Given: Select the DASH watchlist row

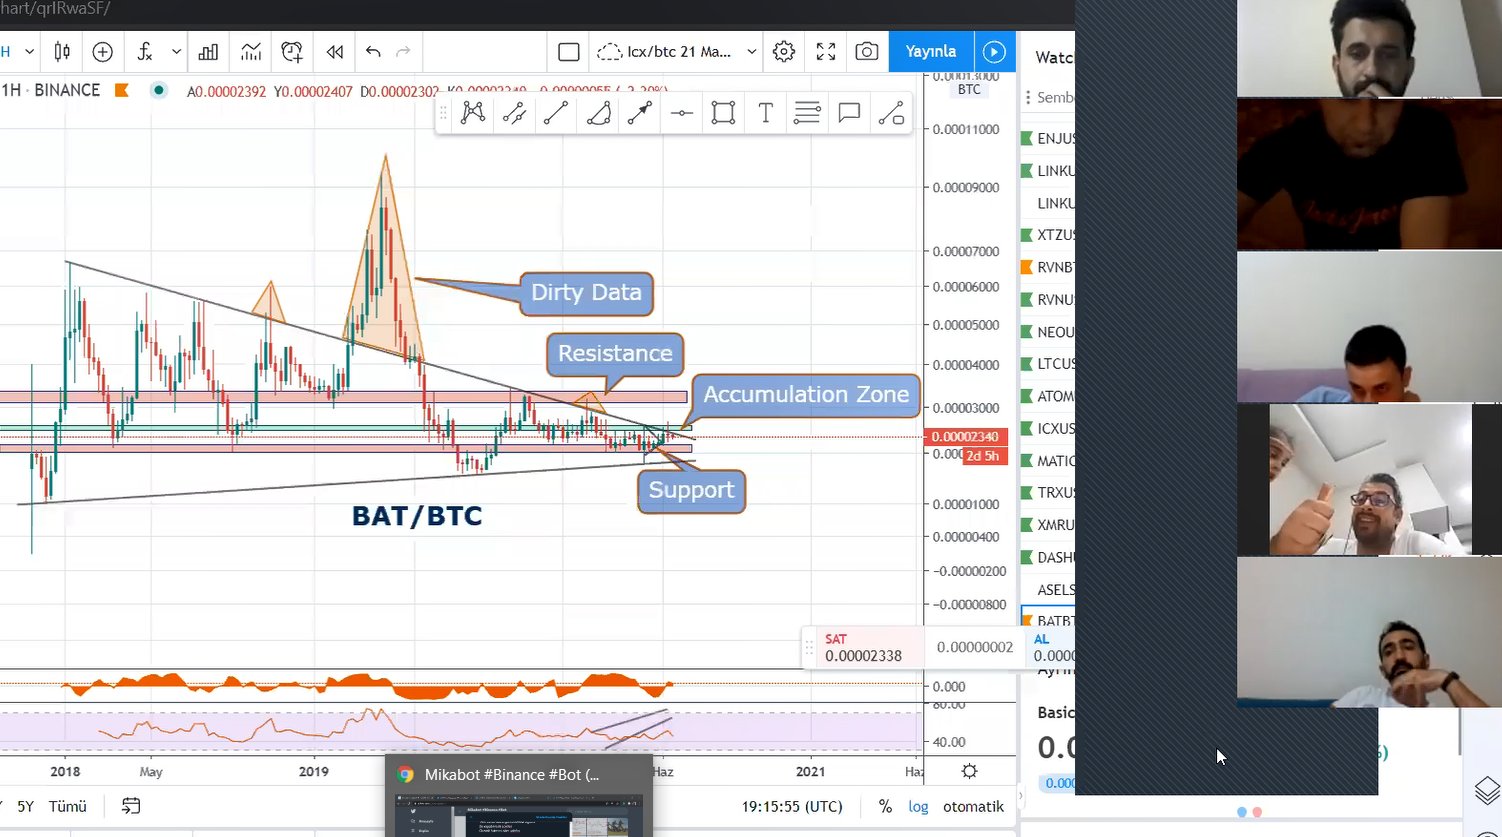Looking at the screenshot, I should click(x=1048, y=557).
